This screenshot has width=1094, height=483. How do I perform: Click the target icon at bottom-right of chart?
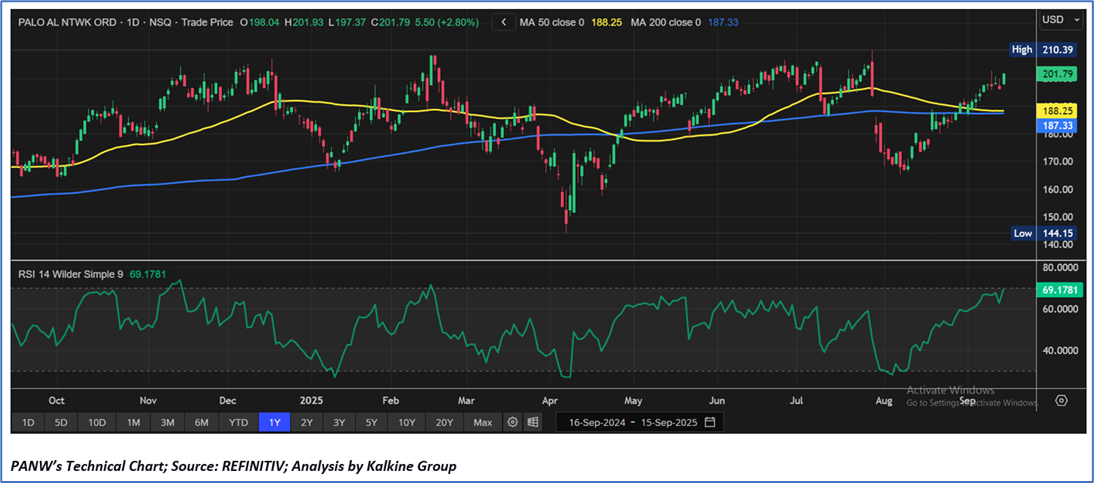click(x=1061, y=401)
